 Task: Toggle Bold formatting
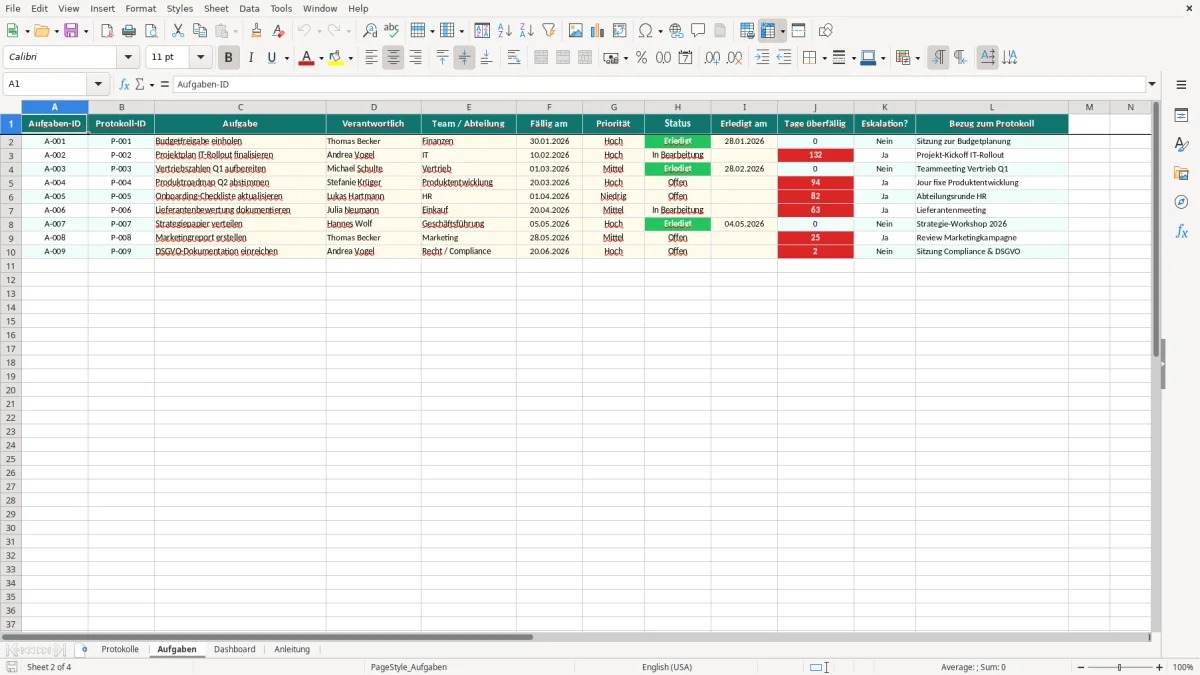(x=229, y=58)
